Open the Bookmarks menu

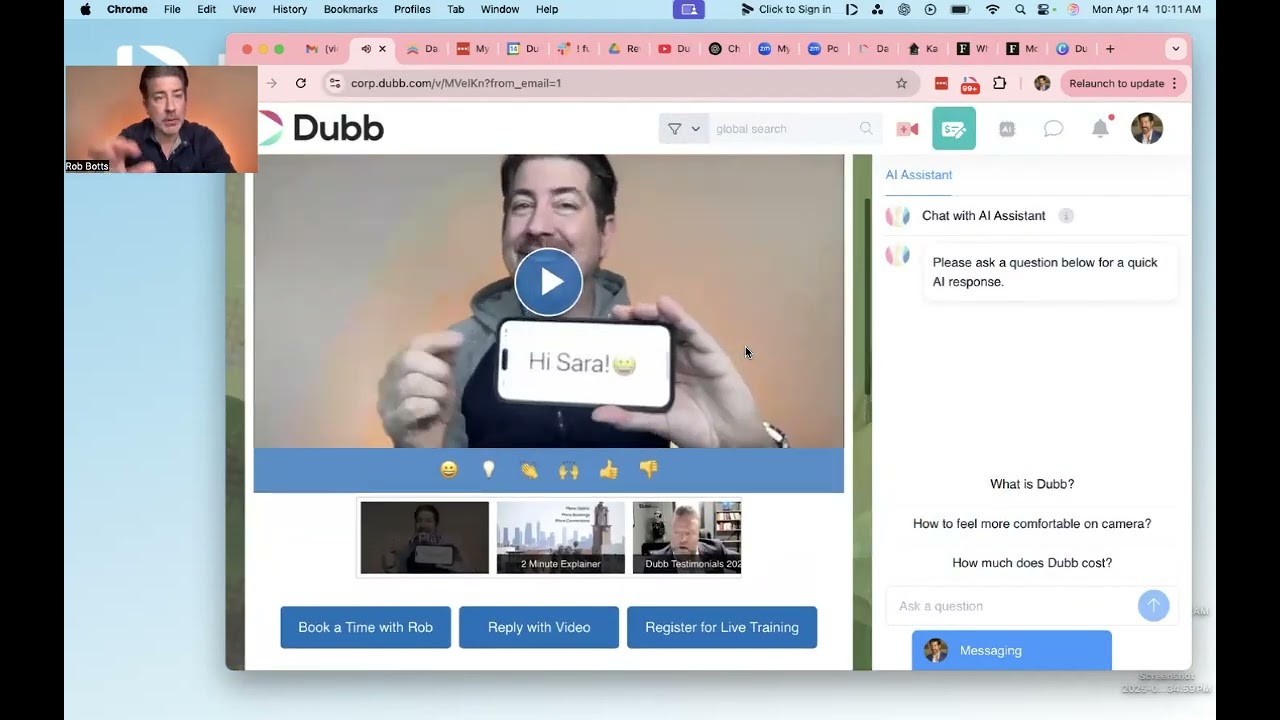click(350, 9)
